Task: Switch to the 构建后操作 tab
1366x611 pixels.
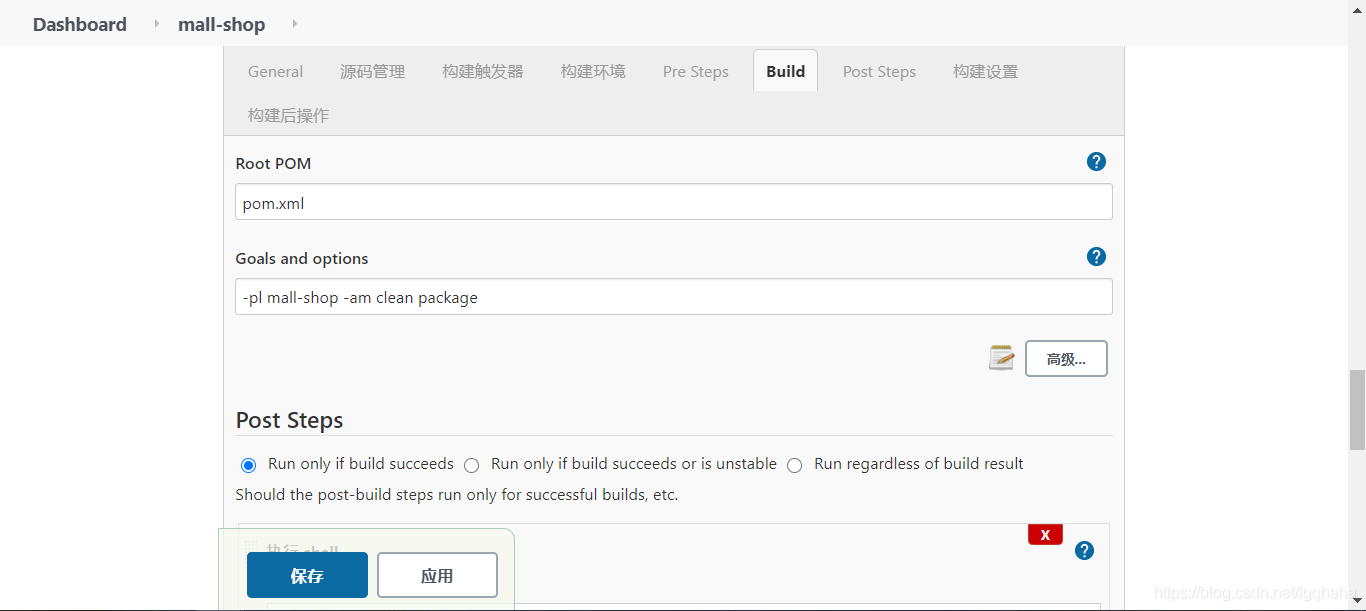Action: [288, 116]
